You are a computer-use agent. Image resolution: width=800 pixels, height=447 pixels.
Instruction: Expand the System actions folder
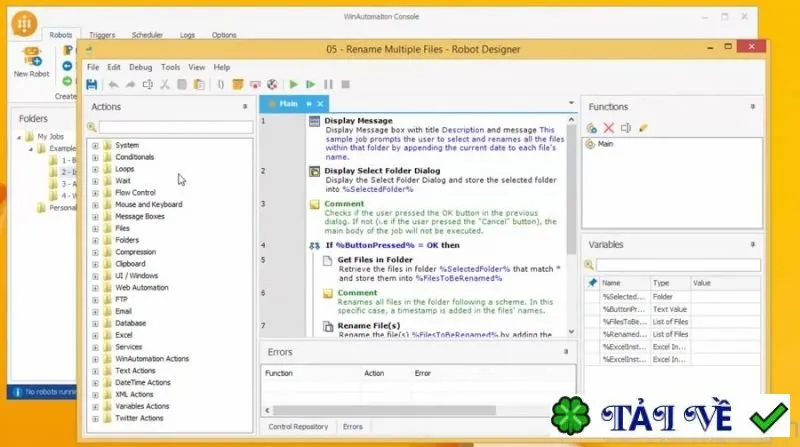click(x=95, y=145)
